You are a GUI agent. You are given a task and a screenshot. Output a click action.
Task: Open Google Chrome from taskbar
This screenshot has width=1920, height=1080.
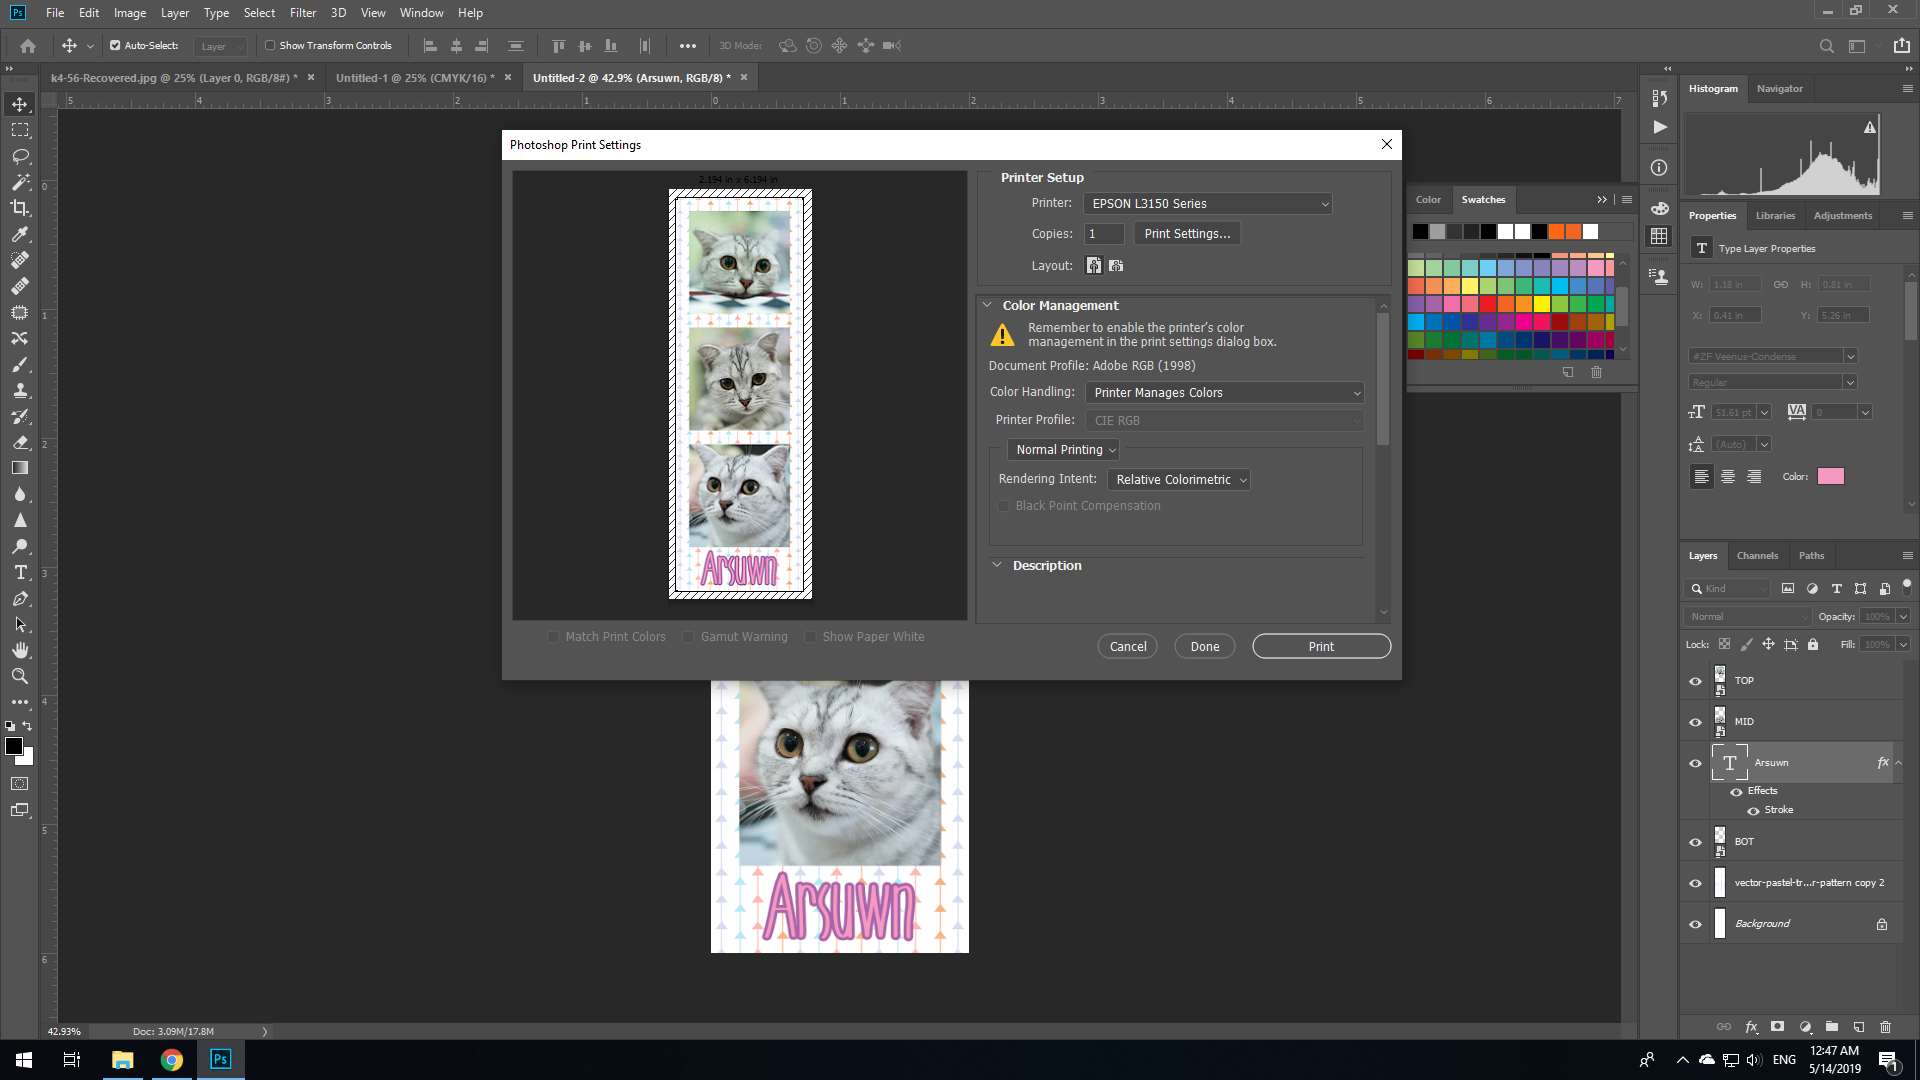[172, 1059]
